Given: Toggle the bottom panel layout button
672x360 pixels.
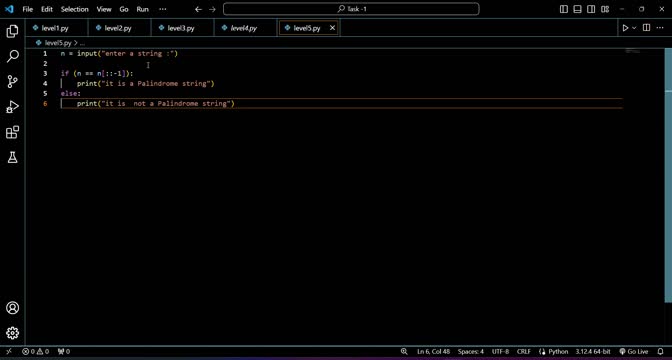Looking at the screenshot, I should point(577,9).
